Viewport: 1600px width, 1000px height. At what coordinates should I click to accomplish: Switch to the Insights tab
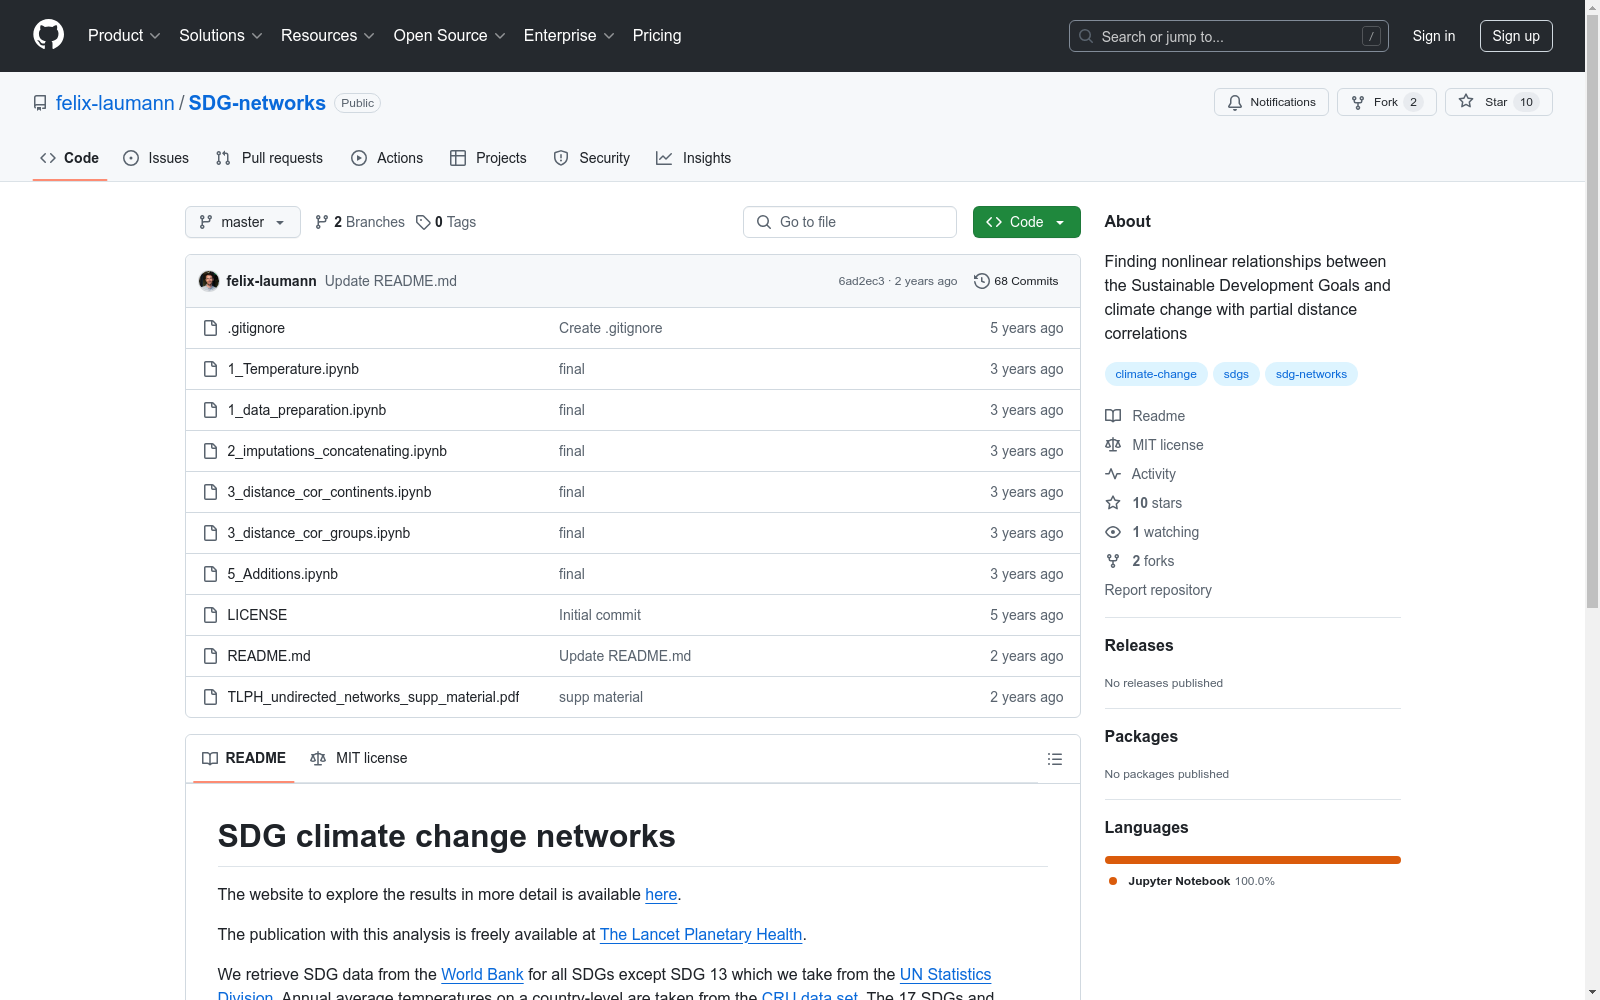click(x=694, y=158)
